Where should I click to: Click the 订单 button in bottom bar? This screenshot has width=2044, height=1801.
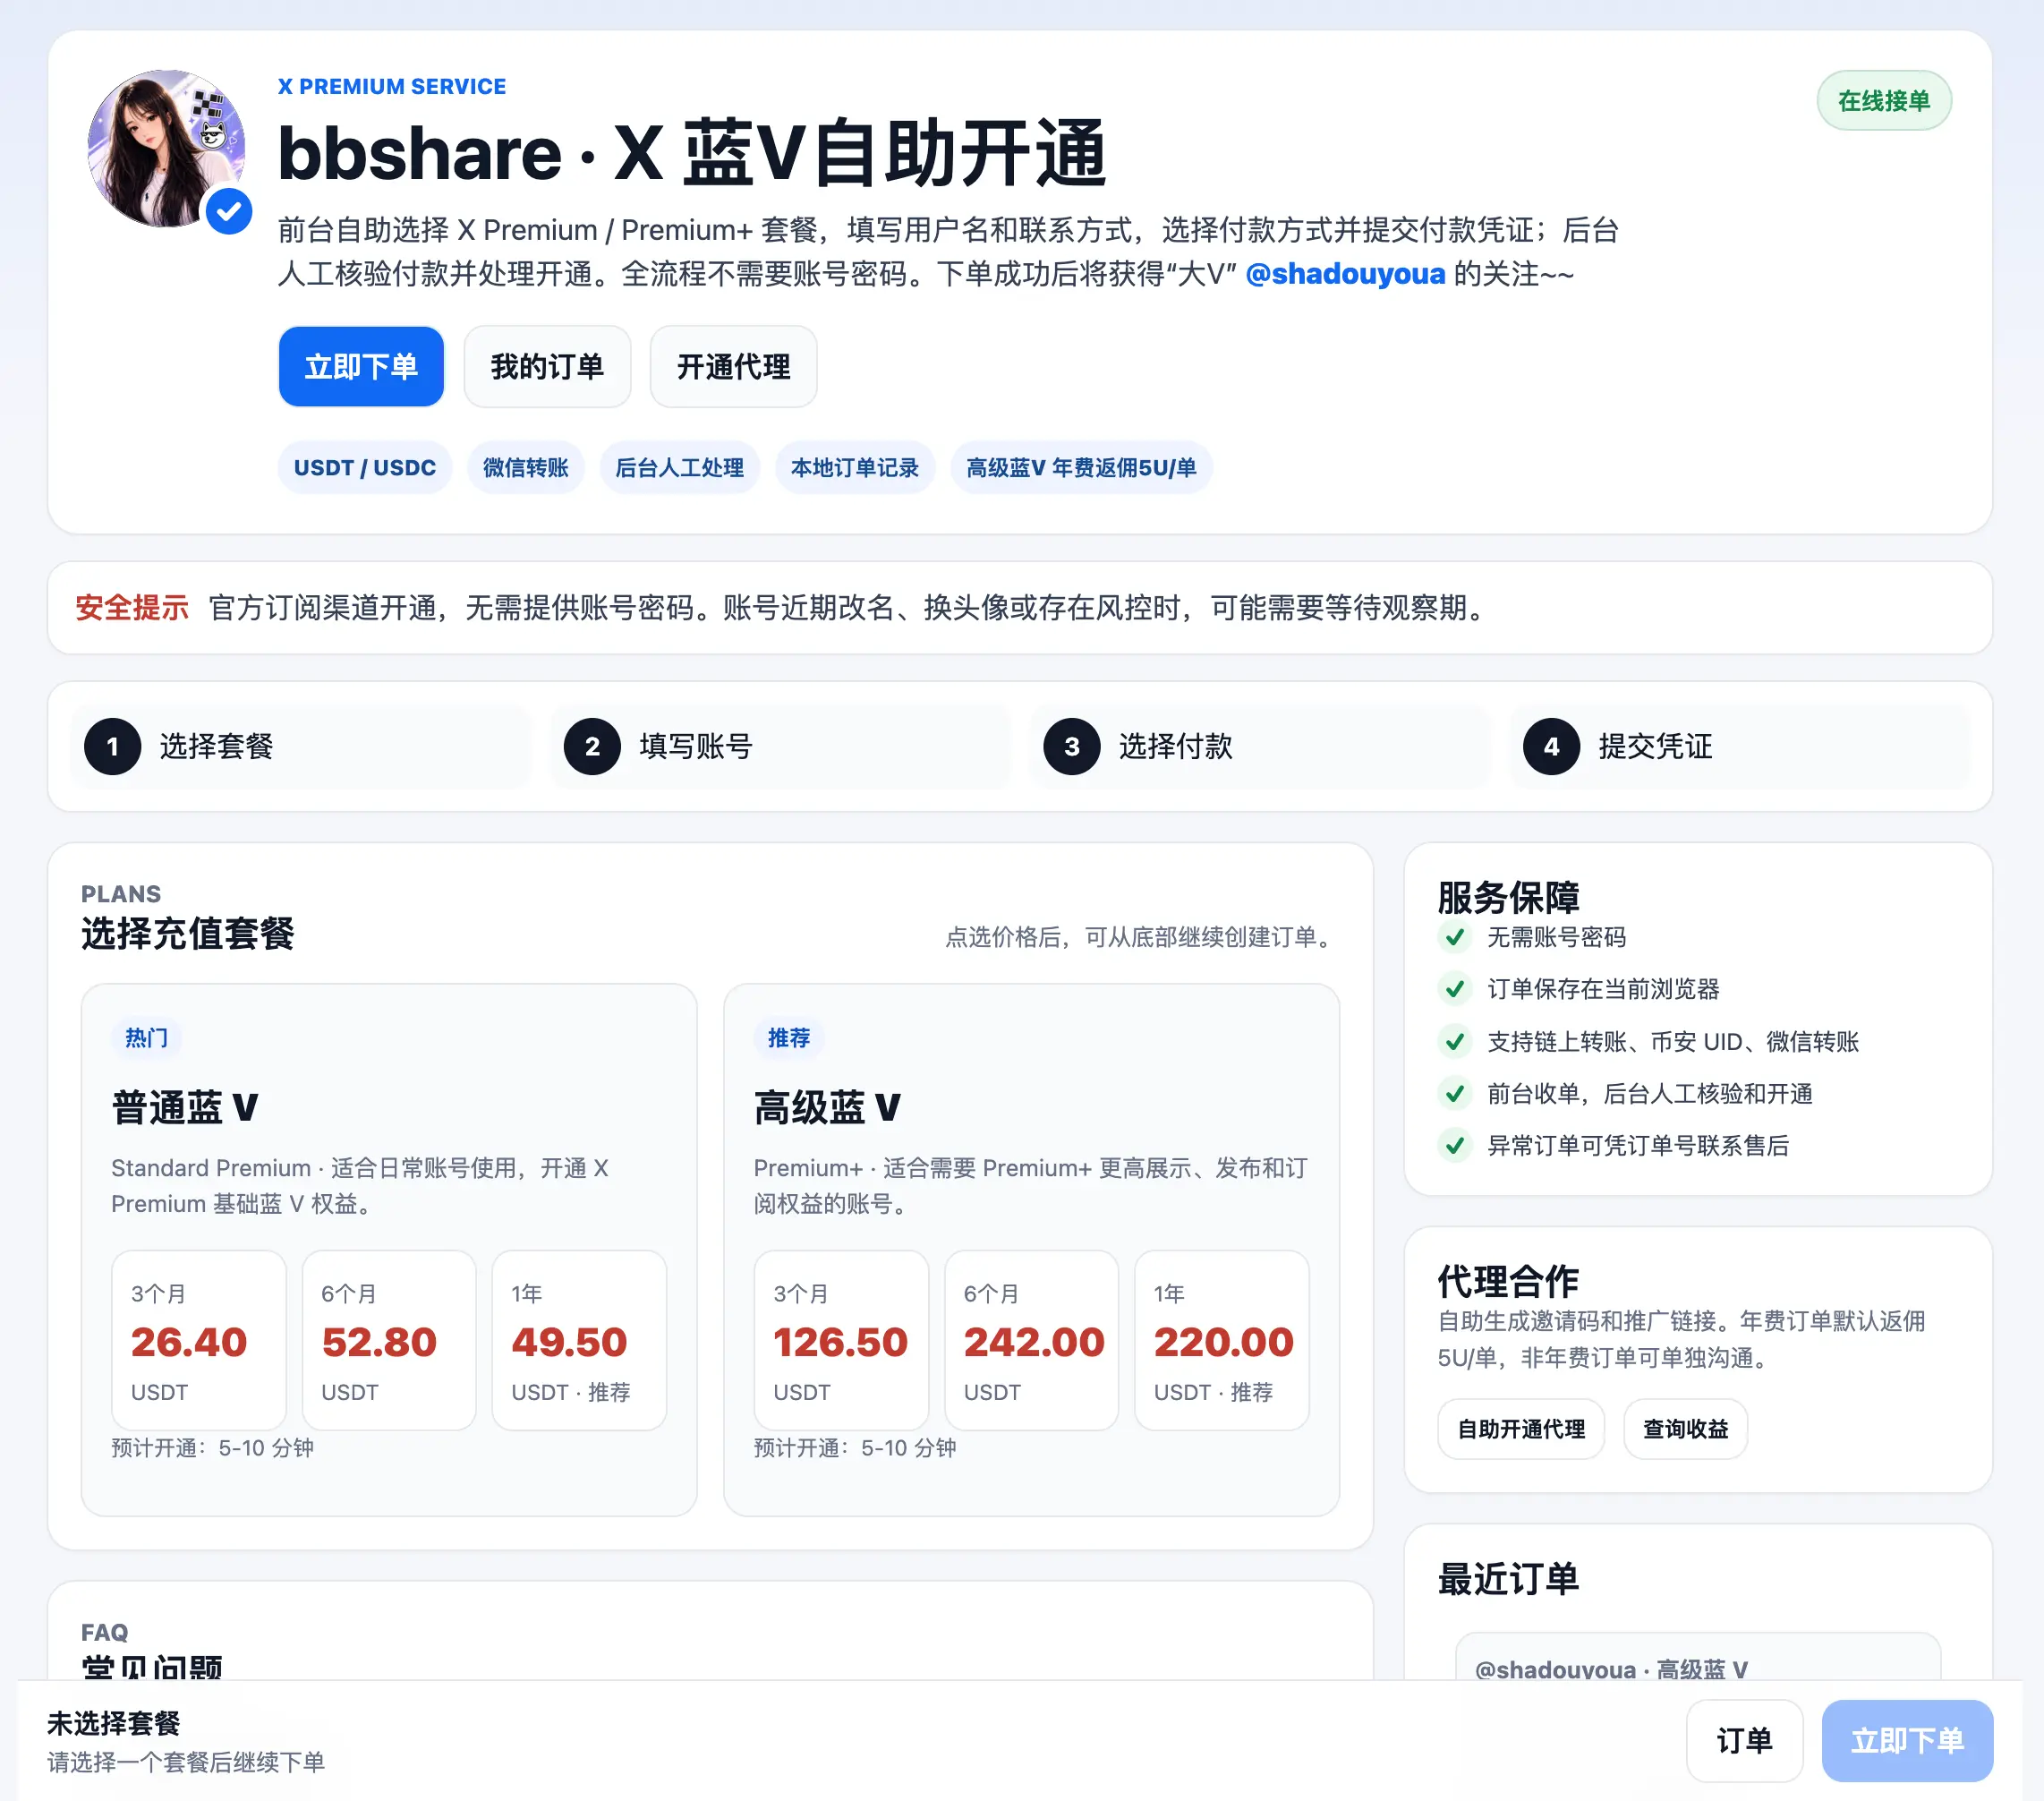[1744, 1741]
